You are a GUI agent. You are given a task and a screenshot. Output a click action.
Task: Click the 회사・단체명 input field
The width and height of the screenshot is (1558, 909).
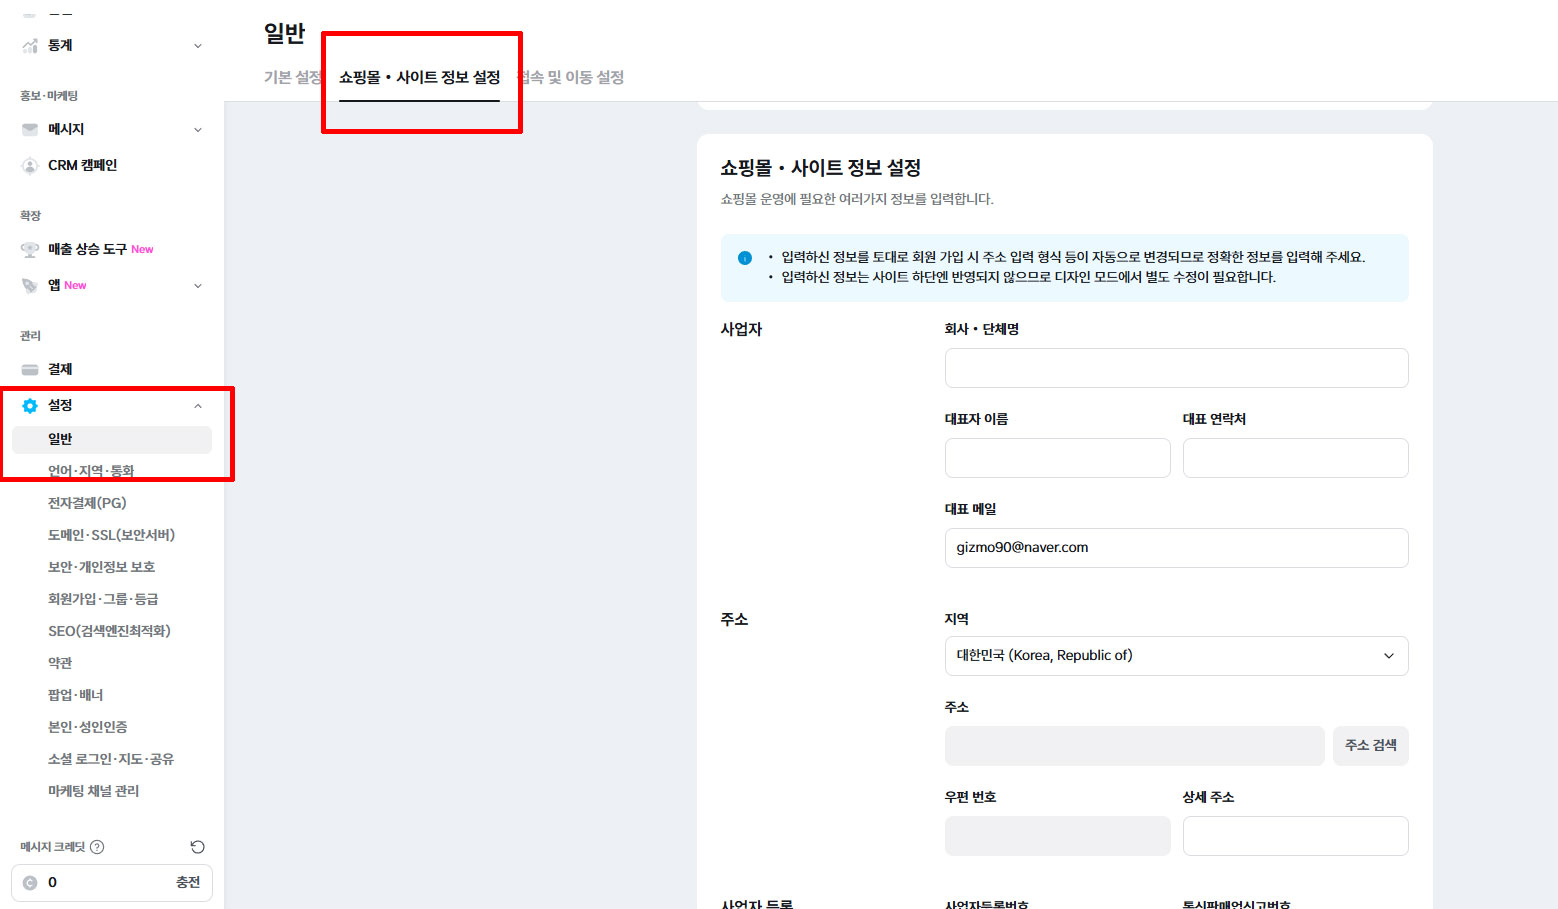pos(1176,368)
